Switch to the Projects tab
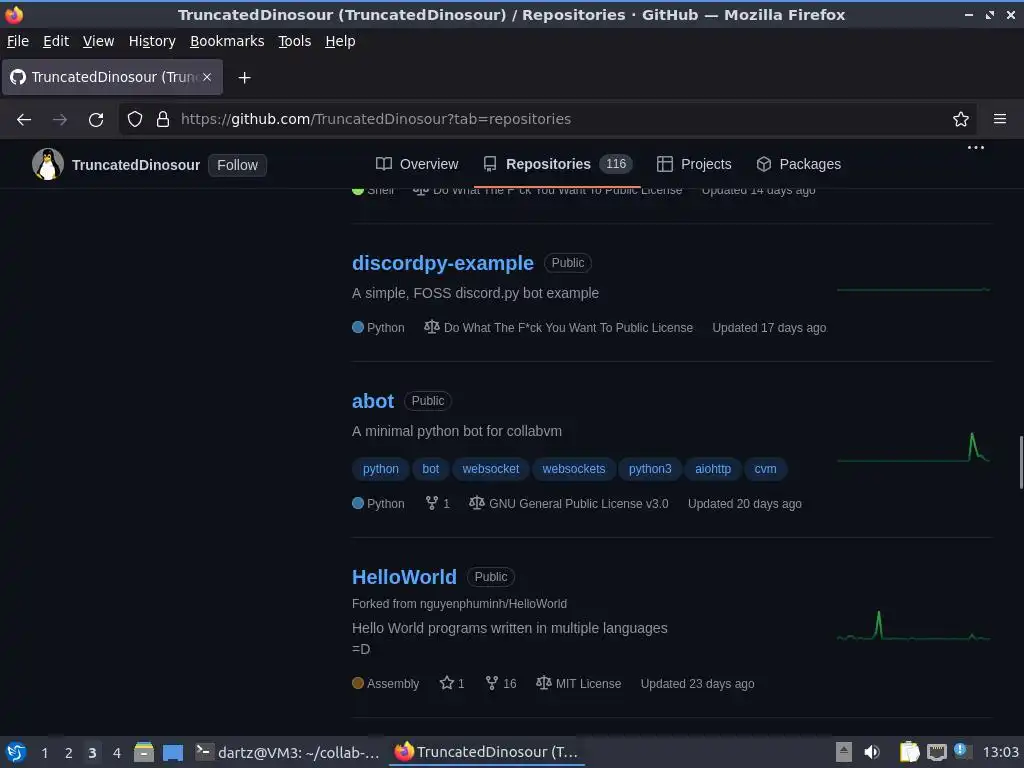The width and height of the screenshot is (1024, 768). click(x=694, y=164)
